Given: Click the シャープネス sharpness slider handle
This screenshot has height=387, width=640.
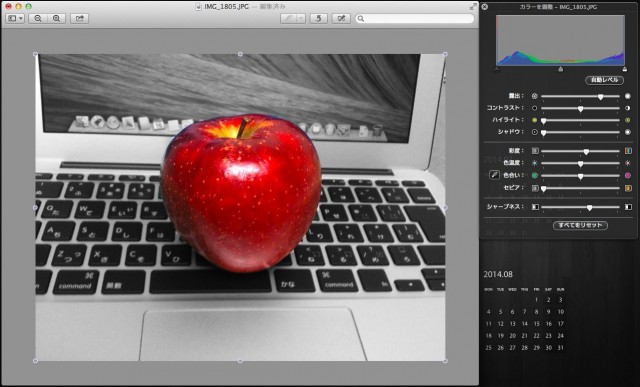Looking at the screenshot, I should (x=589, y=207).
